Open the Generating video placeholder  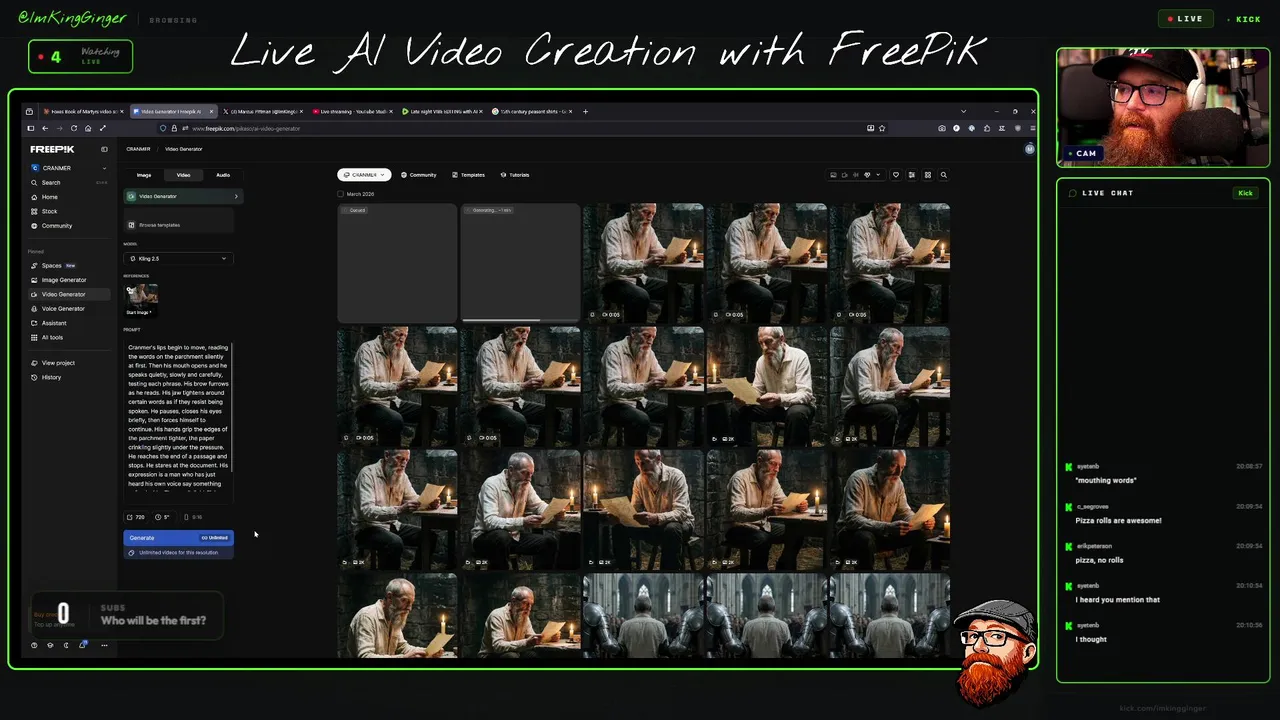point(520,263)
